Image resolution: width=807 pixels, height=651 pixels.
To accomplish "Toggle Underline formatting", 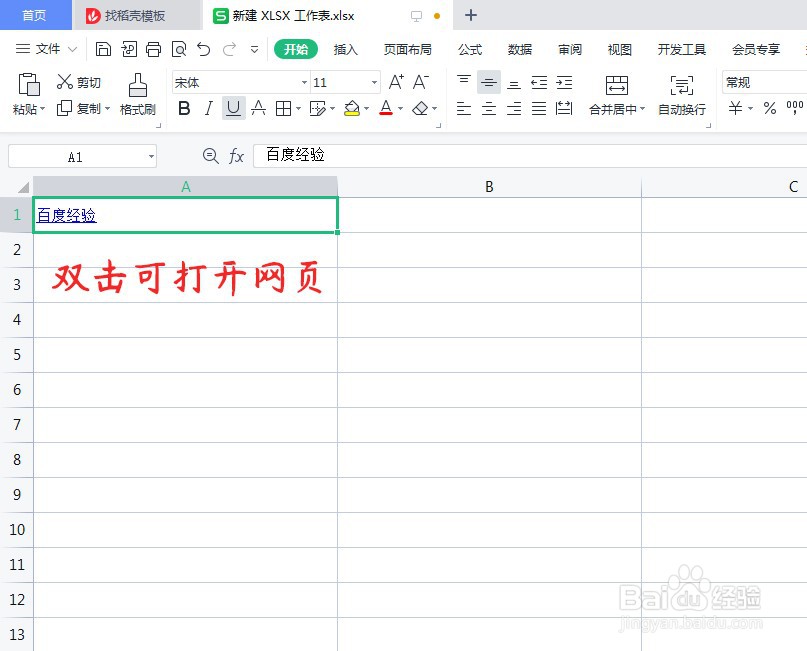I will (x=233, y=108).
